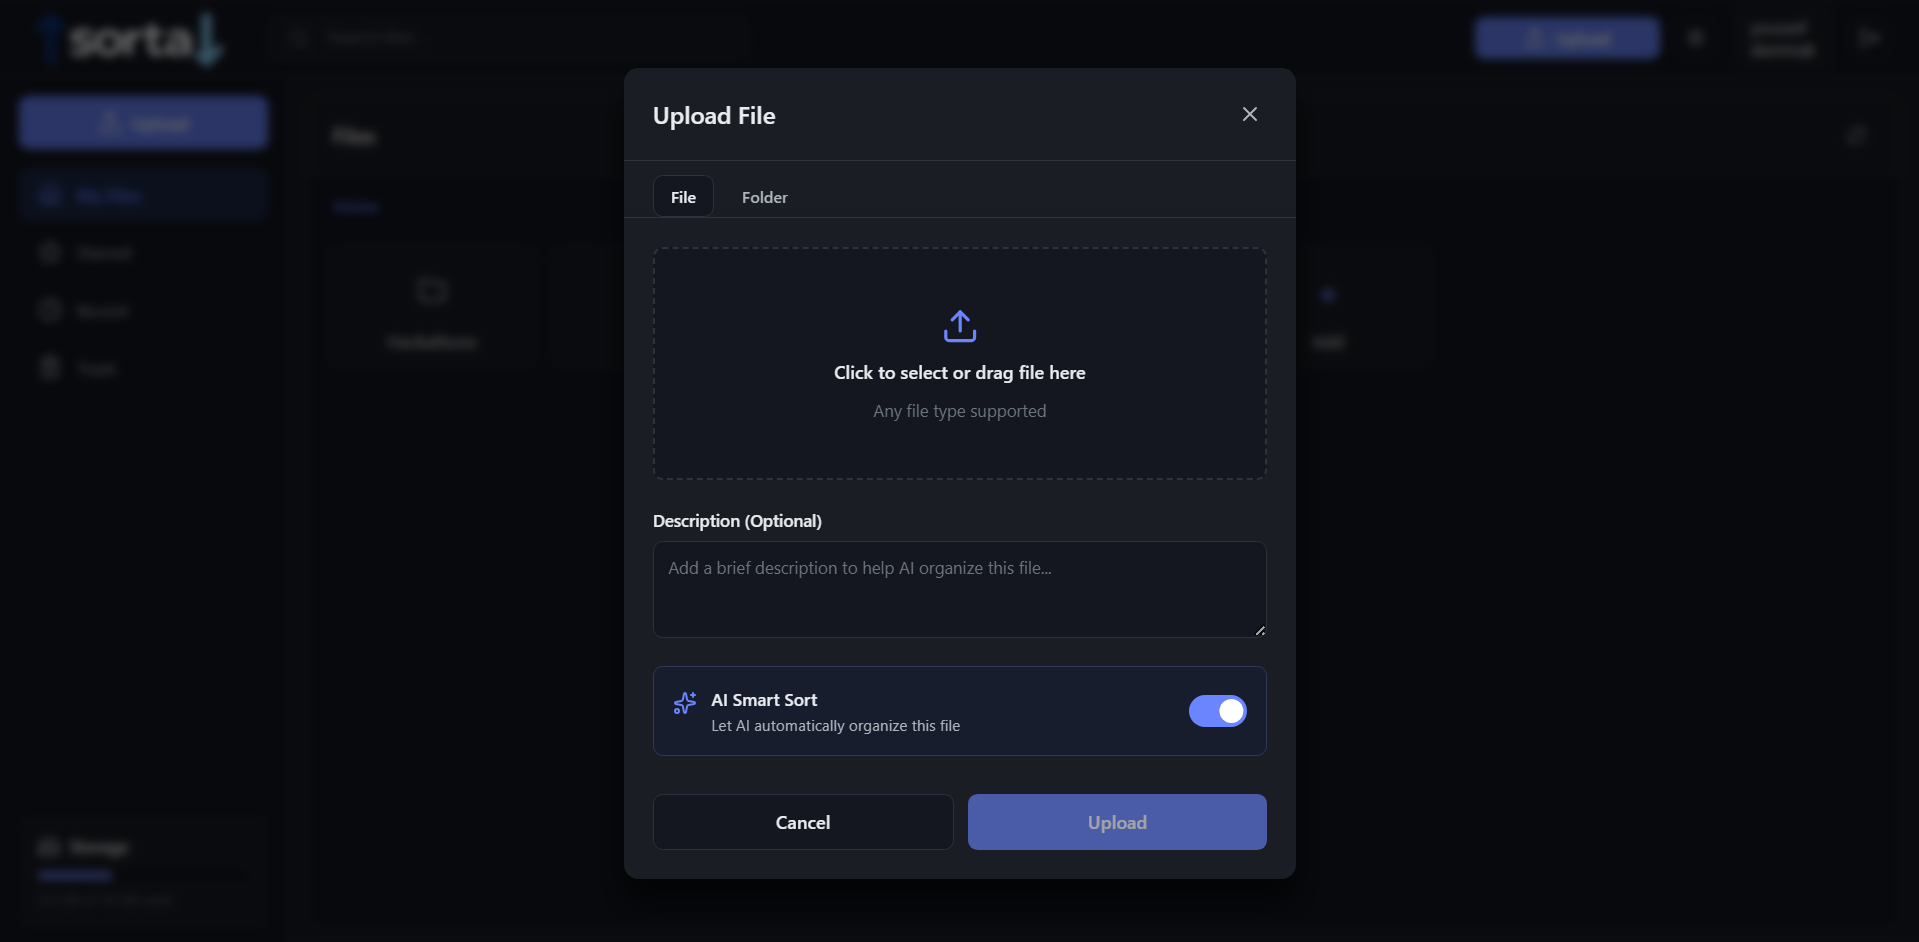Click the description resize handle at the field's corner

click(1260, 631)
